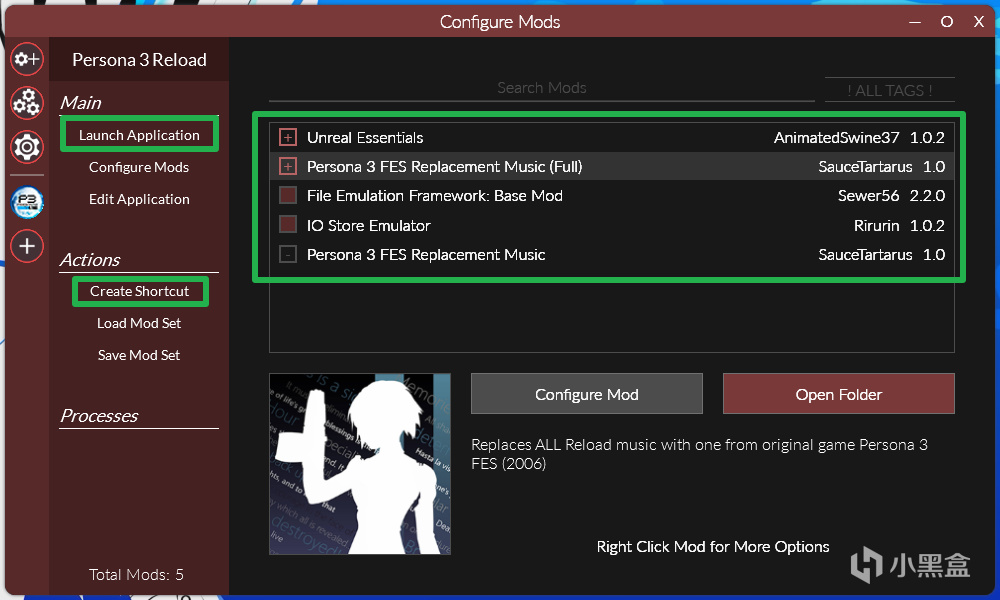This screenshot has width=1000, height=600.
Task: Toggle the Unreal Essentials mod checkbox
Action: click(x=288, y=137)
